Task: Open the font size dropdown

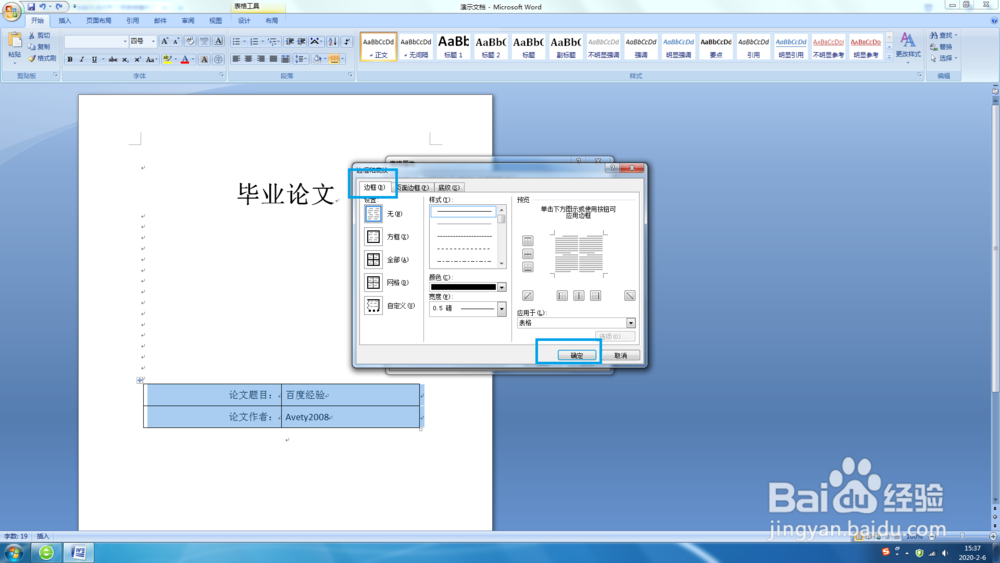Action: (x=152, y=41)
